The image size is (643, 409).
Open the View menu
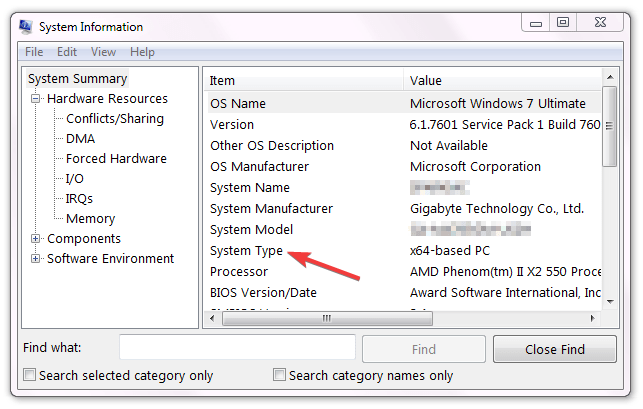(x=103, y=52)
